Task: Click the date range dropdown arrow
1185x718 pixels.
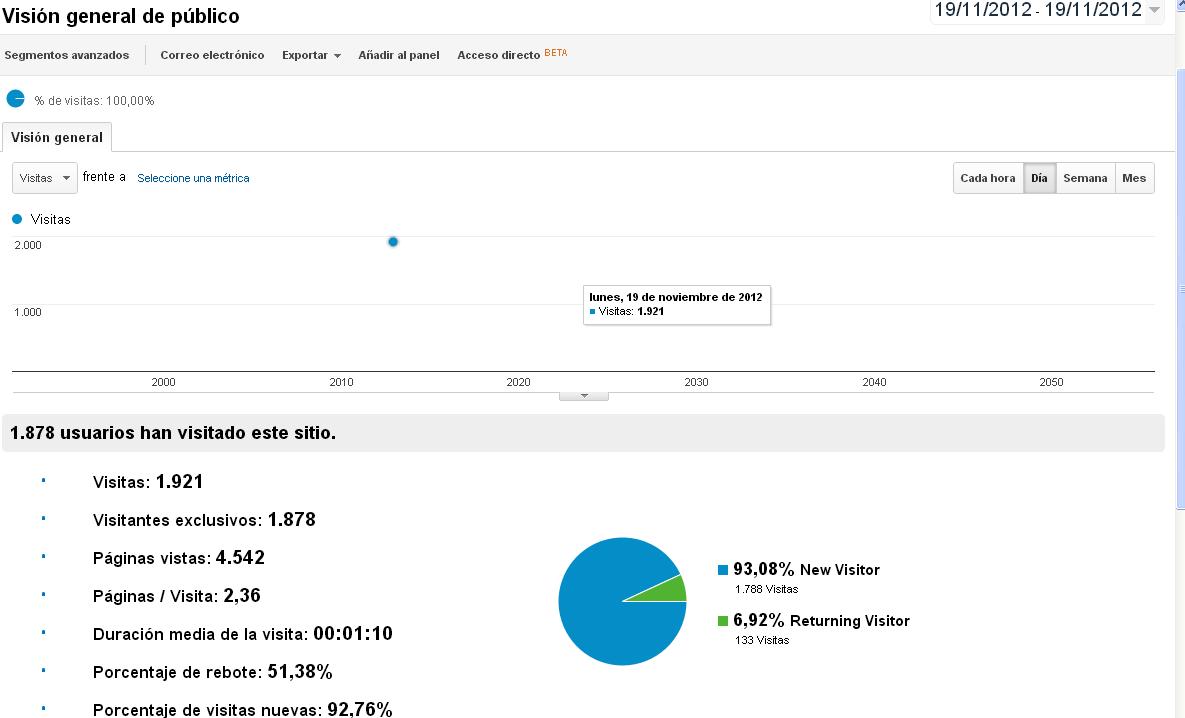Action: [1154, 10]
